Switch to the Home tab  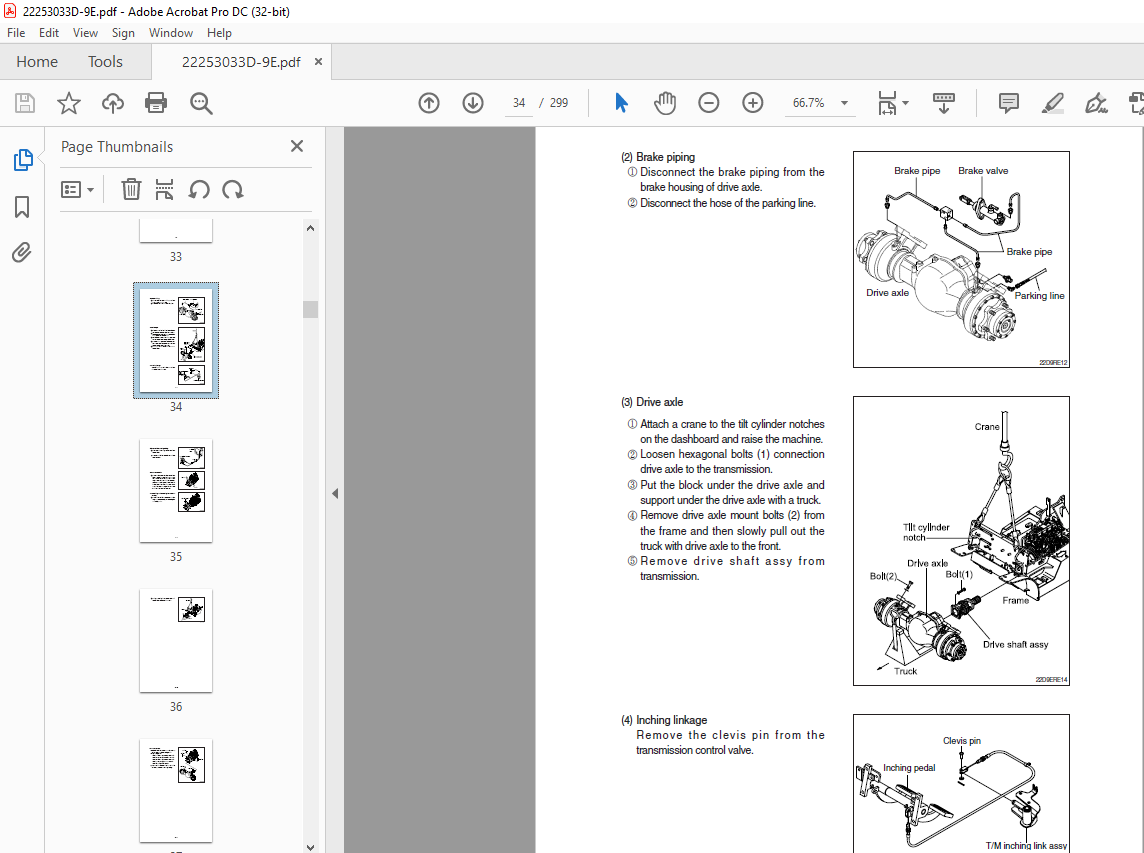click(37, 62)
